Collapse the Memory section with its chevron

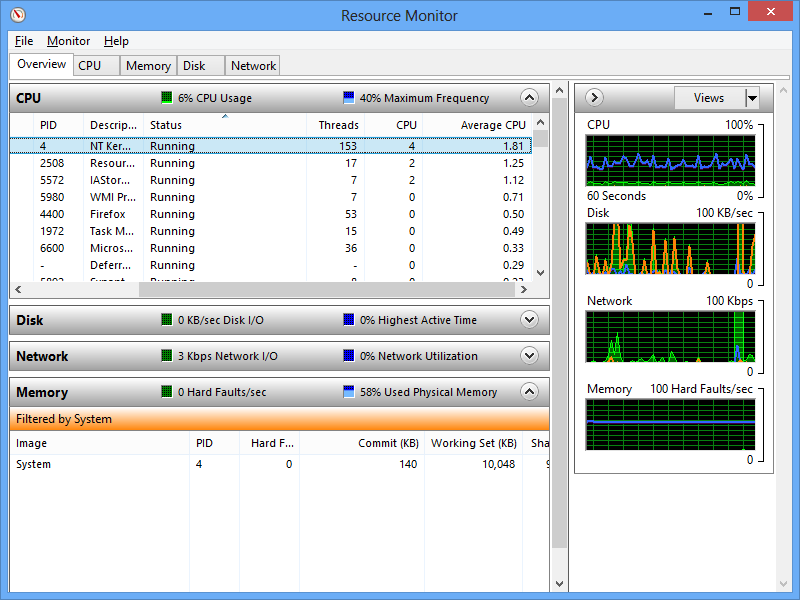(x=529, y=392)
